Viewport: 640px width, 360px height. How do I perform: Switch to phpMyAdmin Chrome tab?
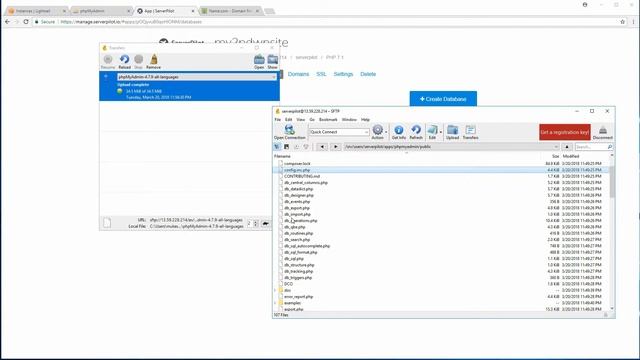click(100, 11)
